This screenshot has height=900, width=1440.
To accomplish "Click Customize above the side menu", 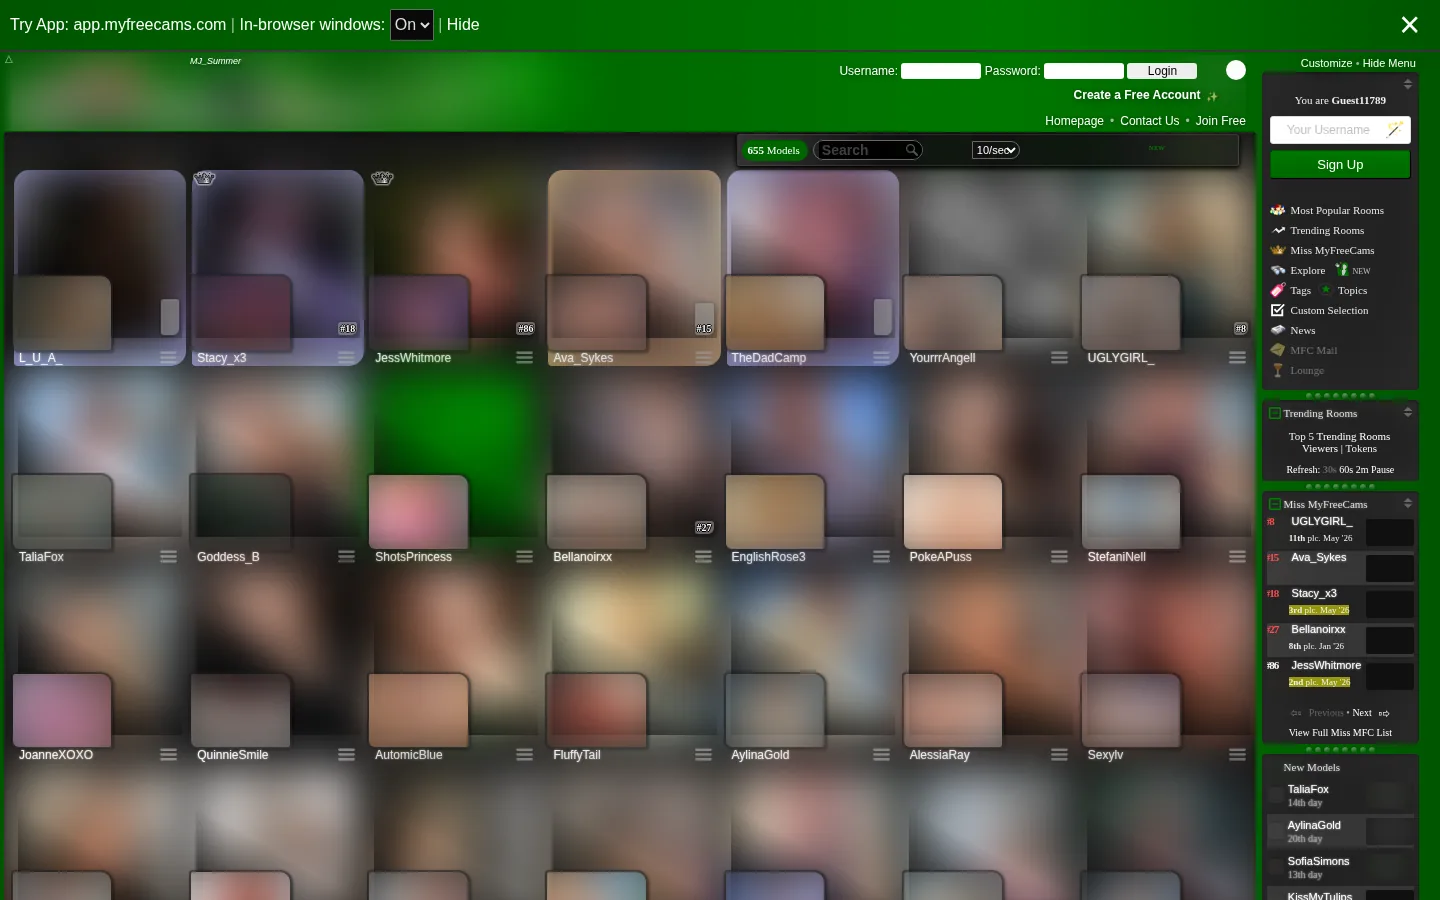I will pyautogui.click(x=1326, y=63).
